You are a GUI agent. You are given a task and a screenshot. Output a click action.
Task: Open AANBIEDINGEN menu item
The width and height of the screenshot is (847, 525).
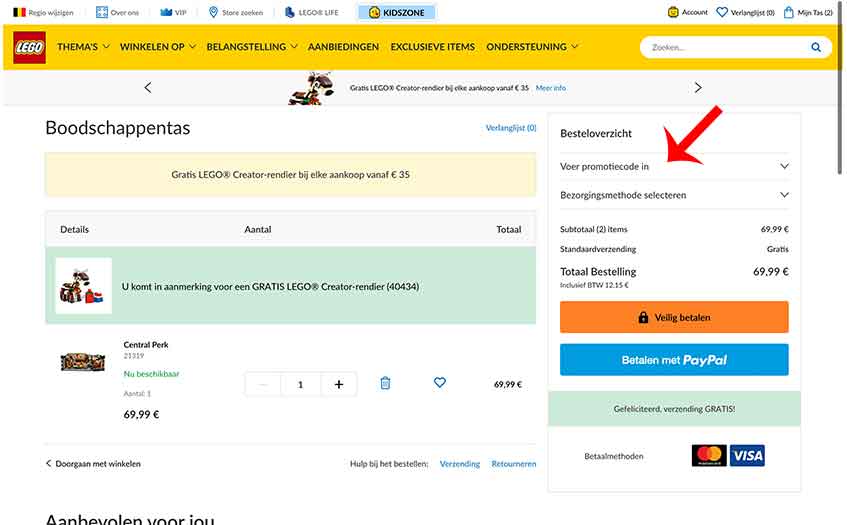[x=343, y=47]
